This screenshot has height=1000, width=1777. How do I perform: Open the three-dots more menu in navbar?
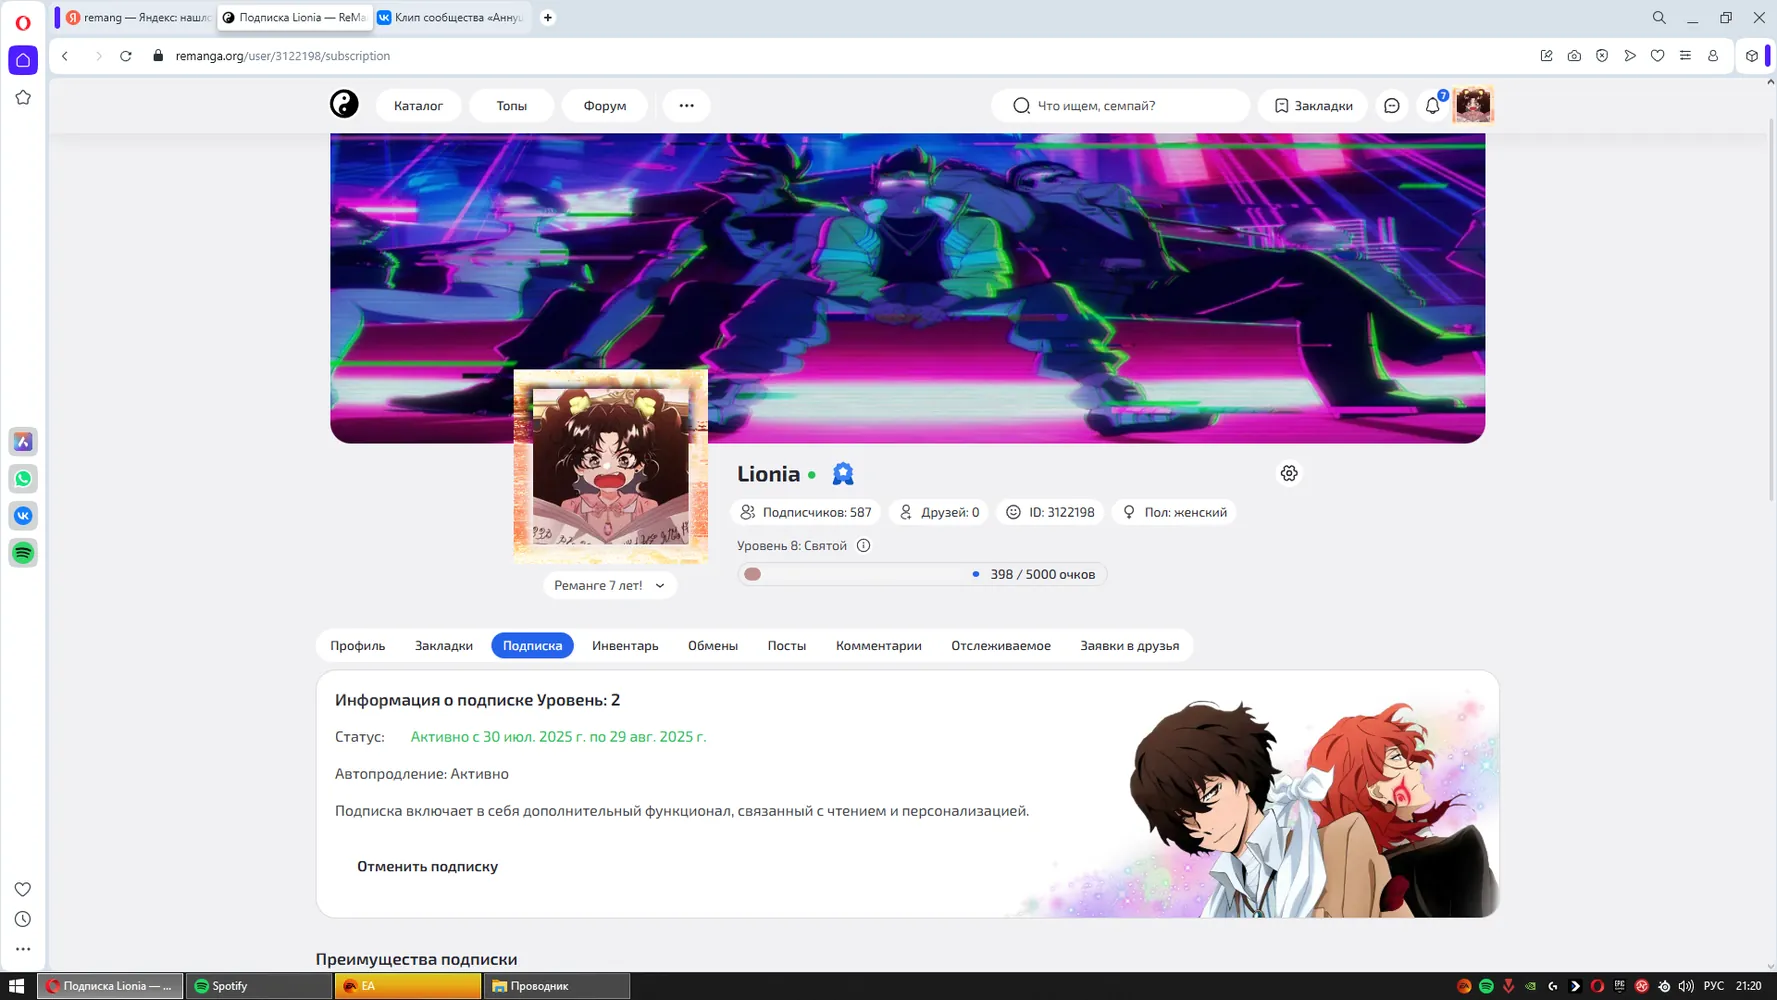coord(686,105)
